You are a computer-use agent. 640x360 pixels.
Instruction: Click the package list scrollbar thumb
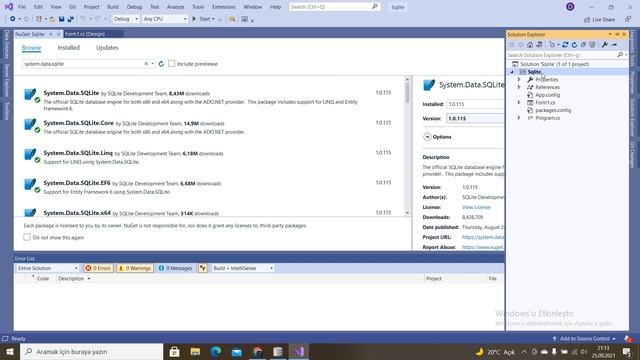pyautogui.click(x=407, y=93)
